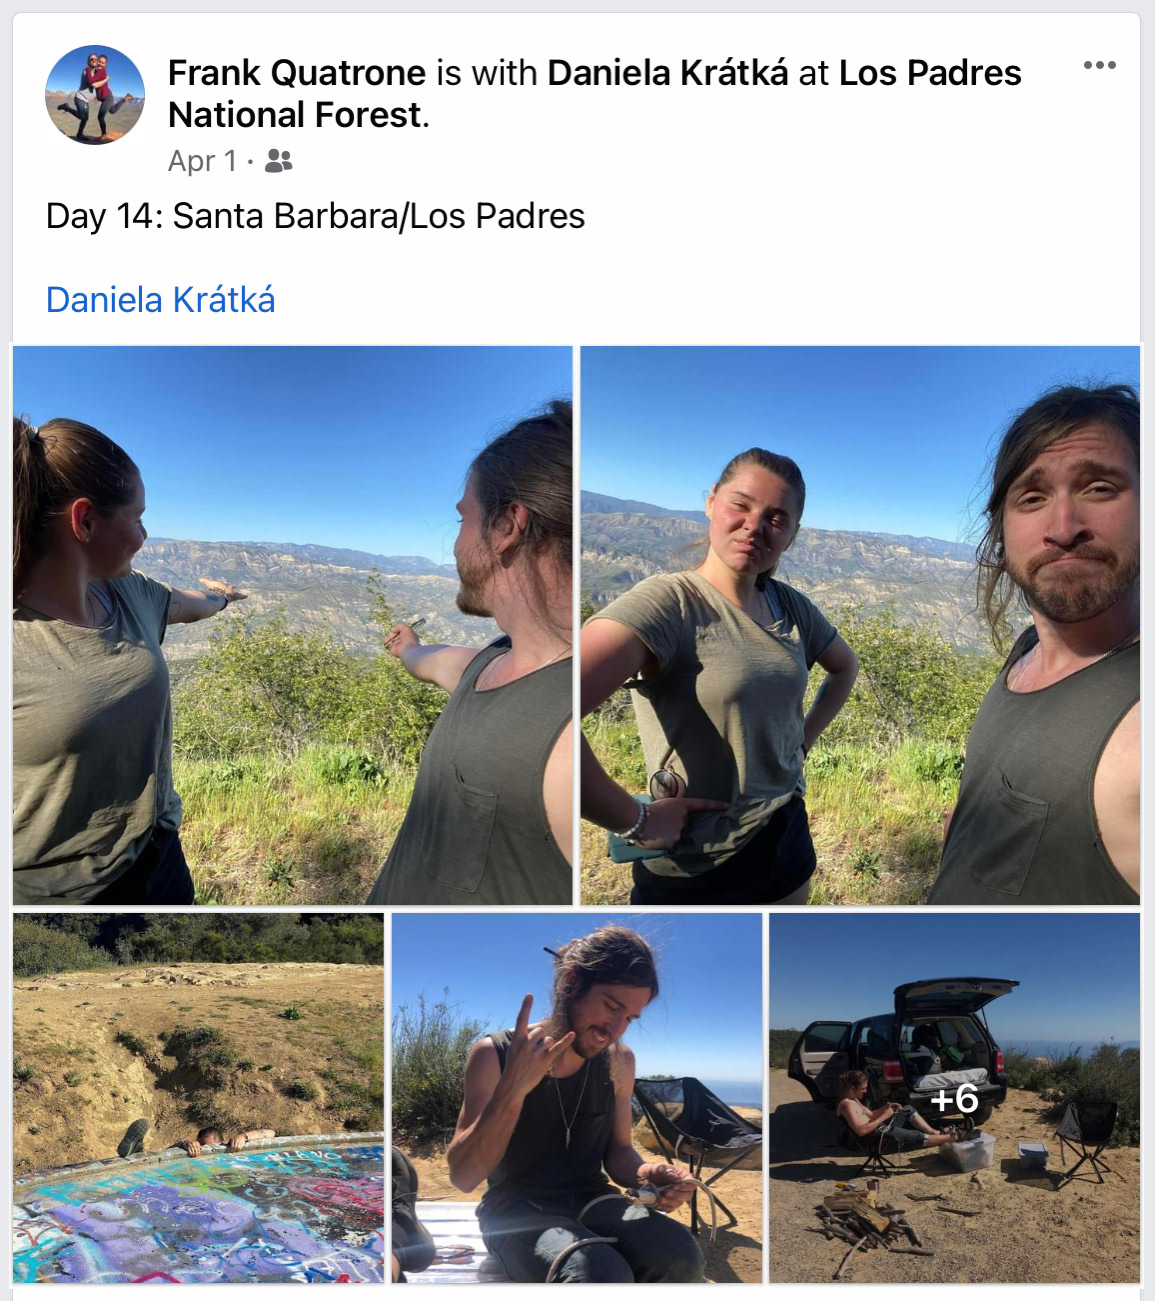Open selfie photo with frowning bearded man
The height and width of the screenshot is (1301, 1155).
pyautogui.click(x=860, y=625)
